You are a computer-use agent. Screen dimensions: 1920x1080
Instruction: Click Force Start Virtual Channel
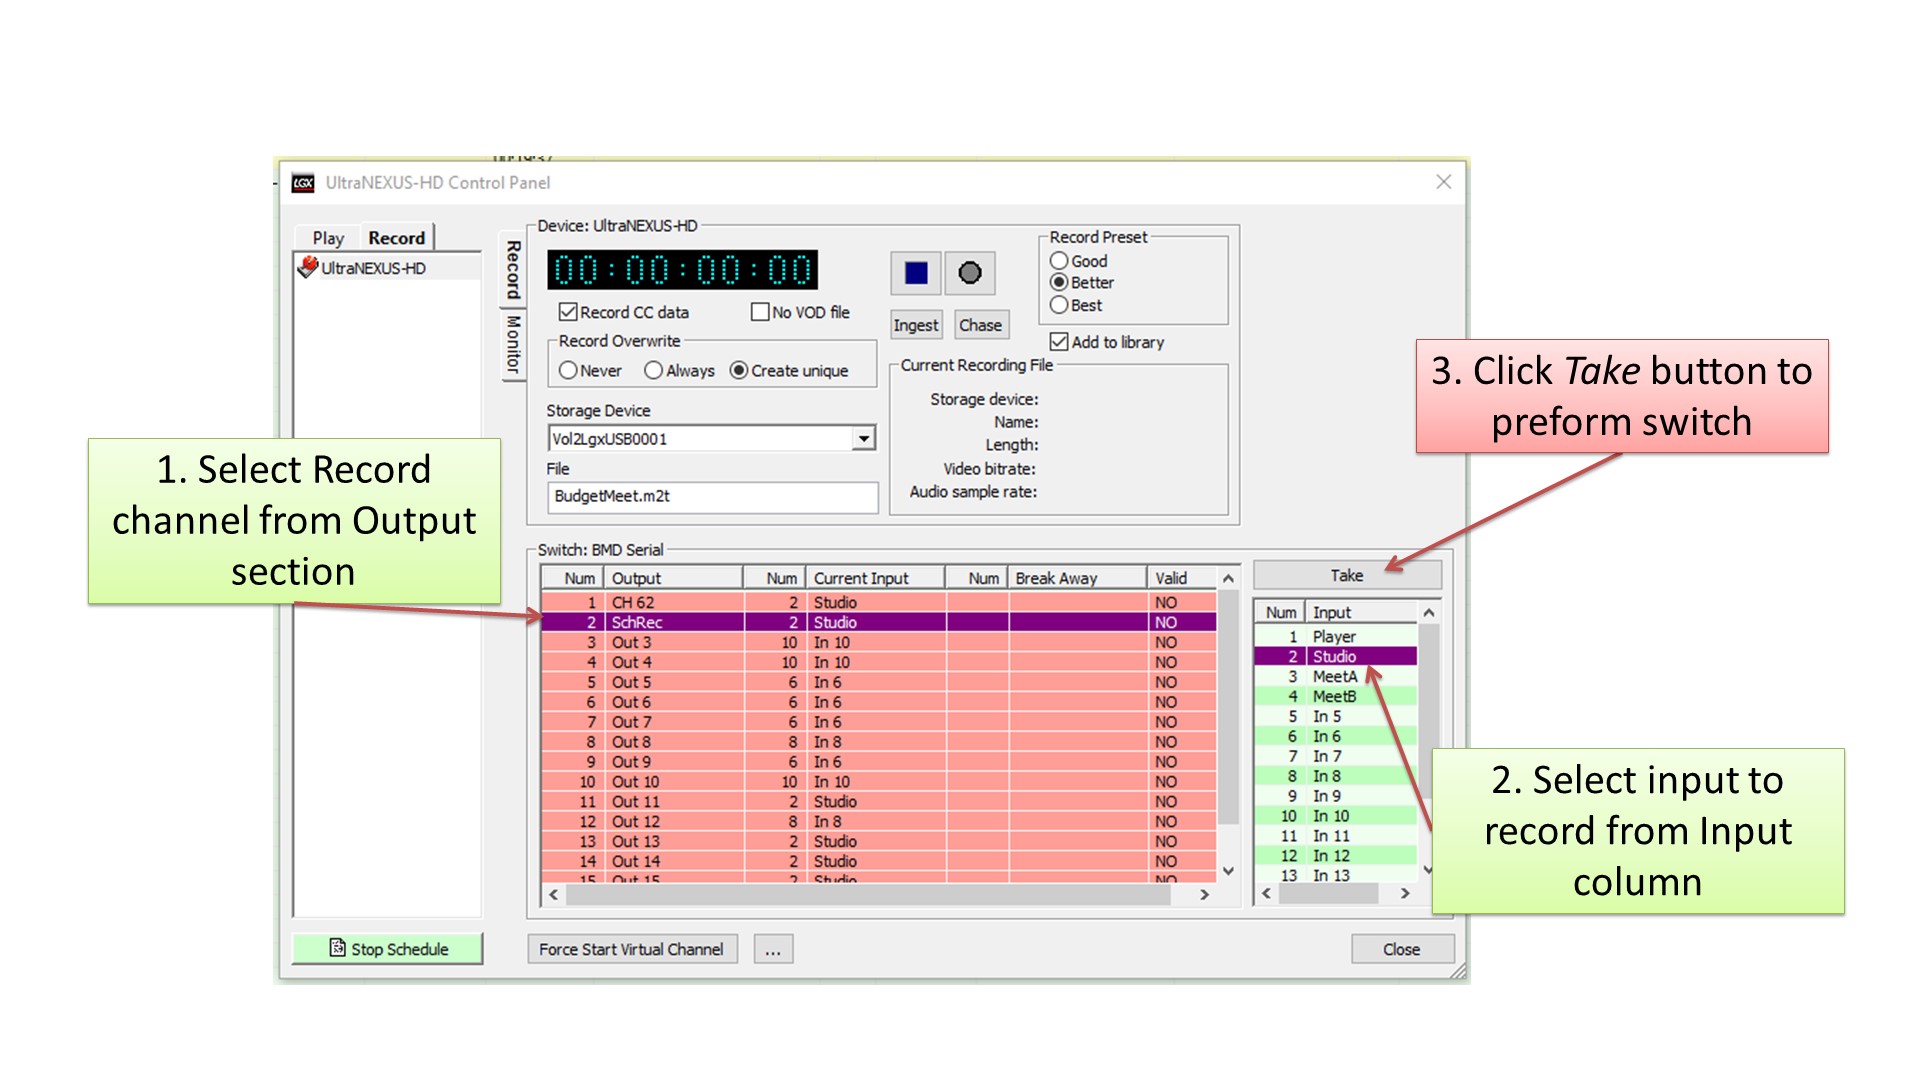coord(631,949)
